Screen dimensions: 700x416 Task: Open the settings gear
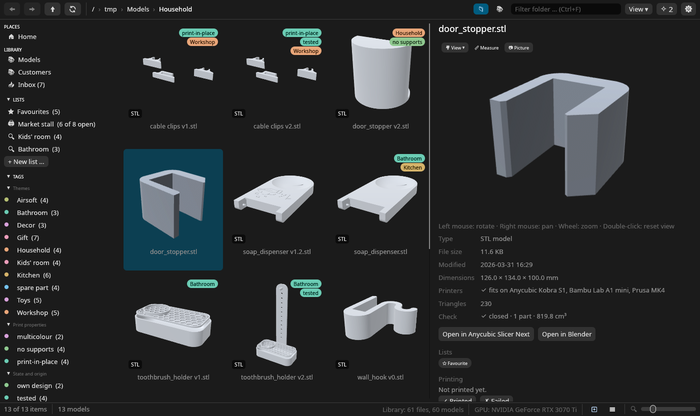pyautogui.click(x=688, y=9)
